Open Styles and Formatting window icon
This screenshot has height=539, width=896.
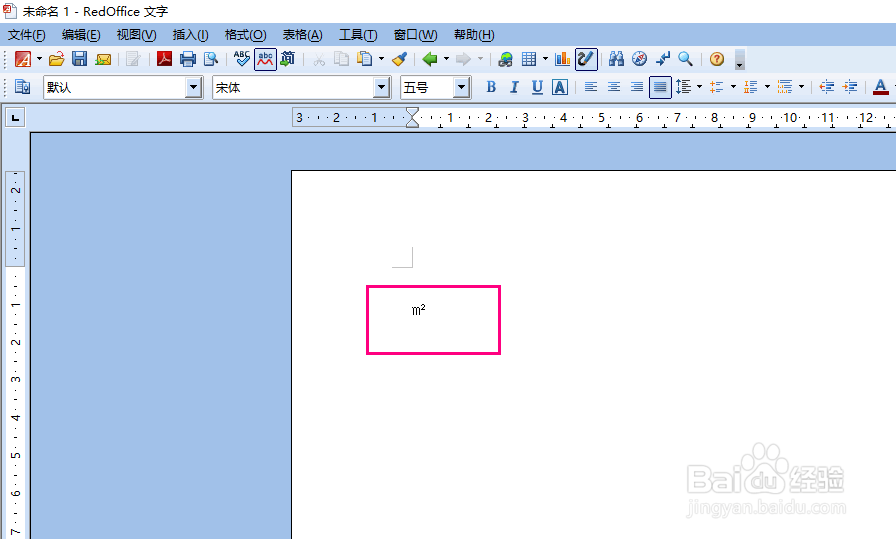tap(23, 87)
